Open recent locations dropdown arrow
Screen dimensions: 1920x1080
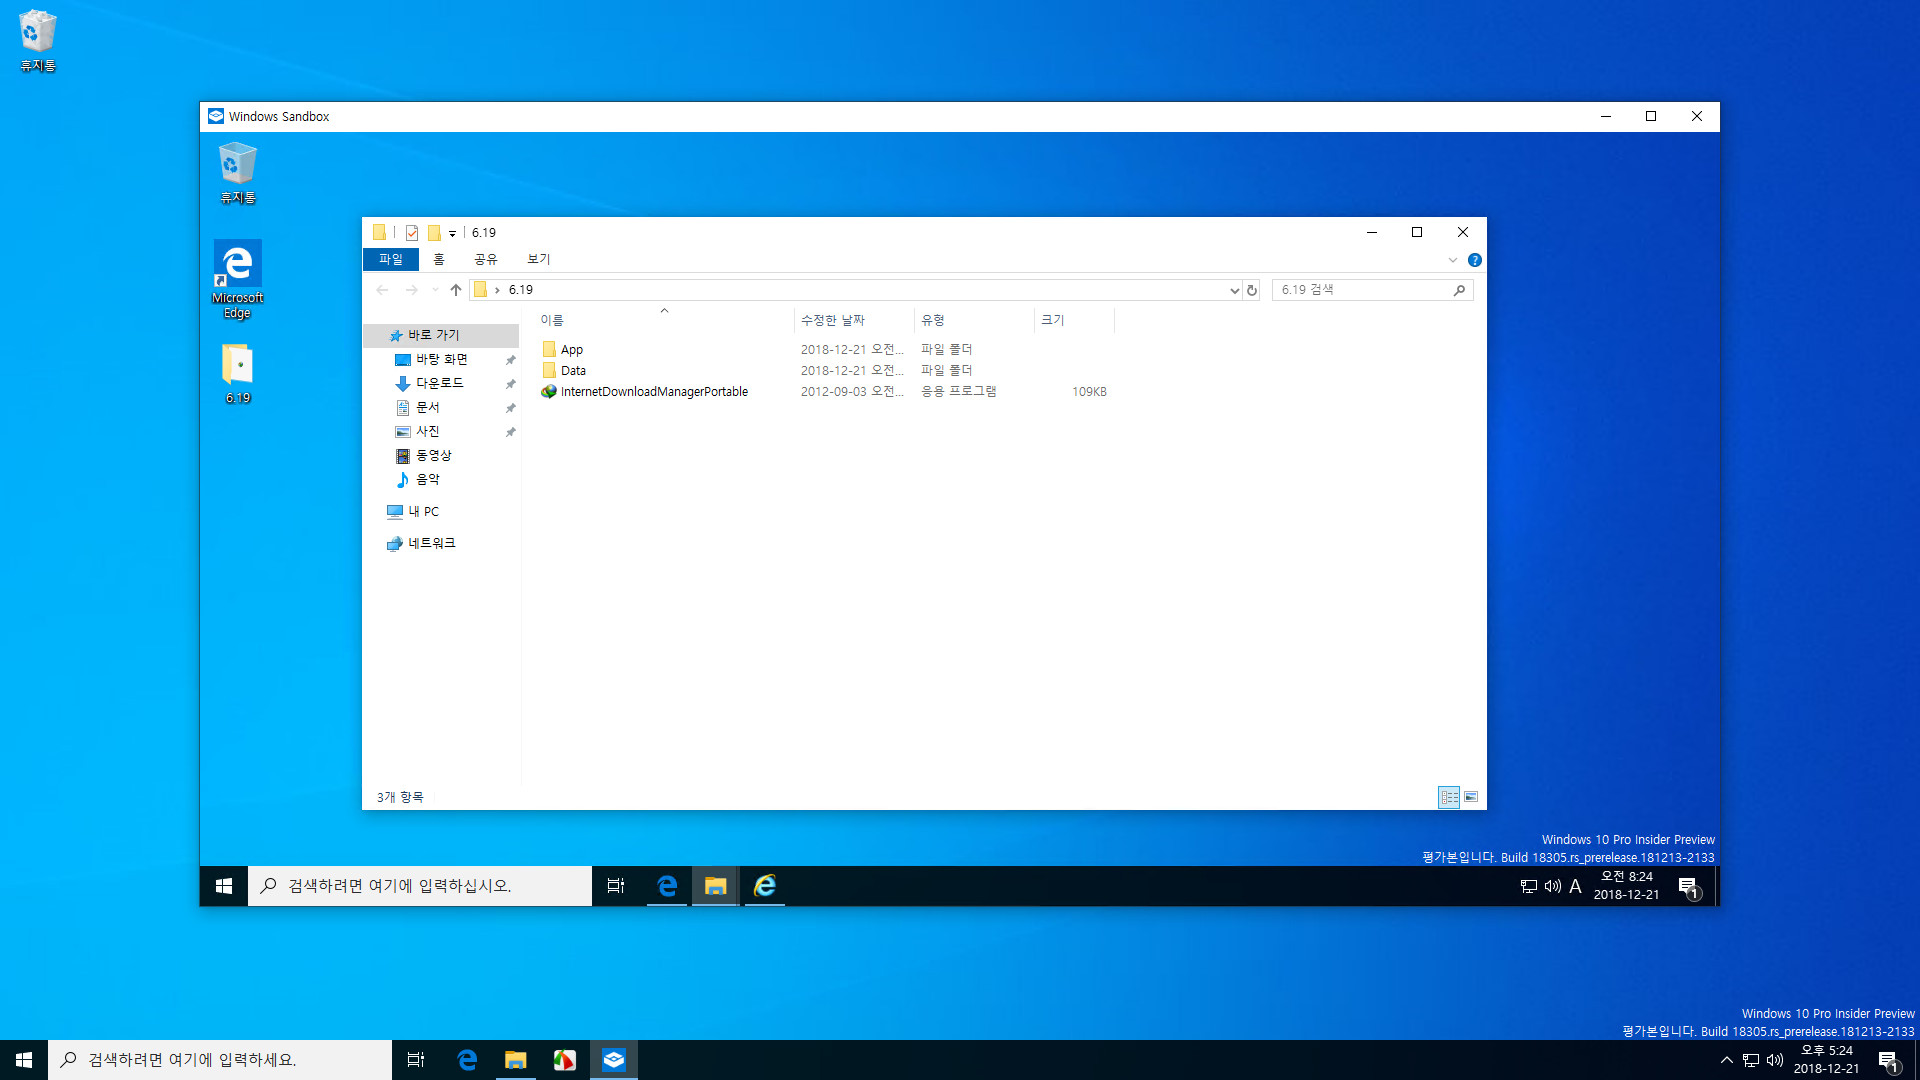pyautogui.click(x=435, y=290)
